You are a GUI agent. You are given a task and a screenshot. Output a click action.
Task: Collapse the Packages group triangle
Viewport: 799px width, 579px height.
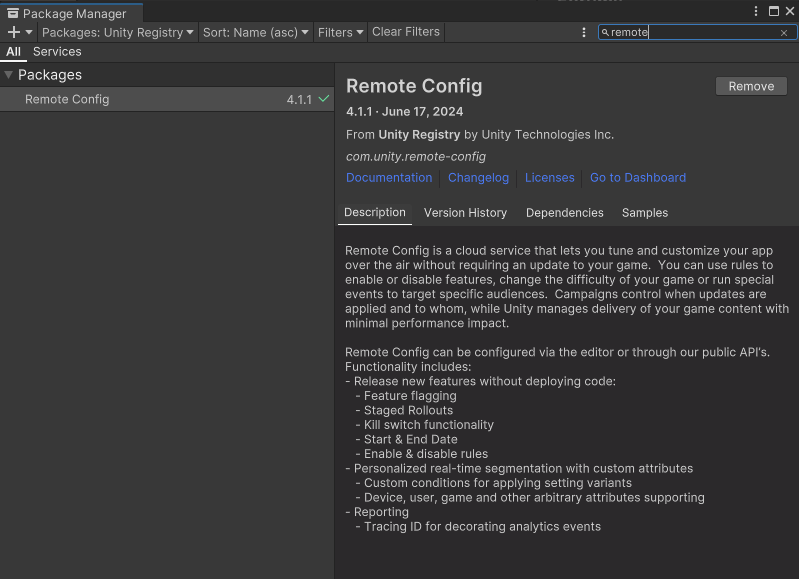tap(8, 74)
